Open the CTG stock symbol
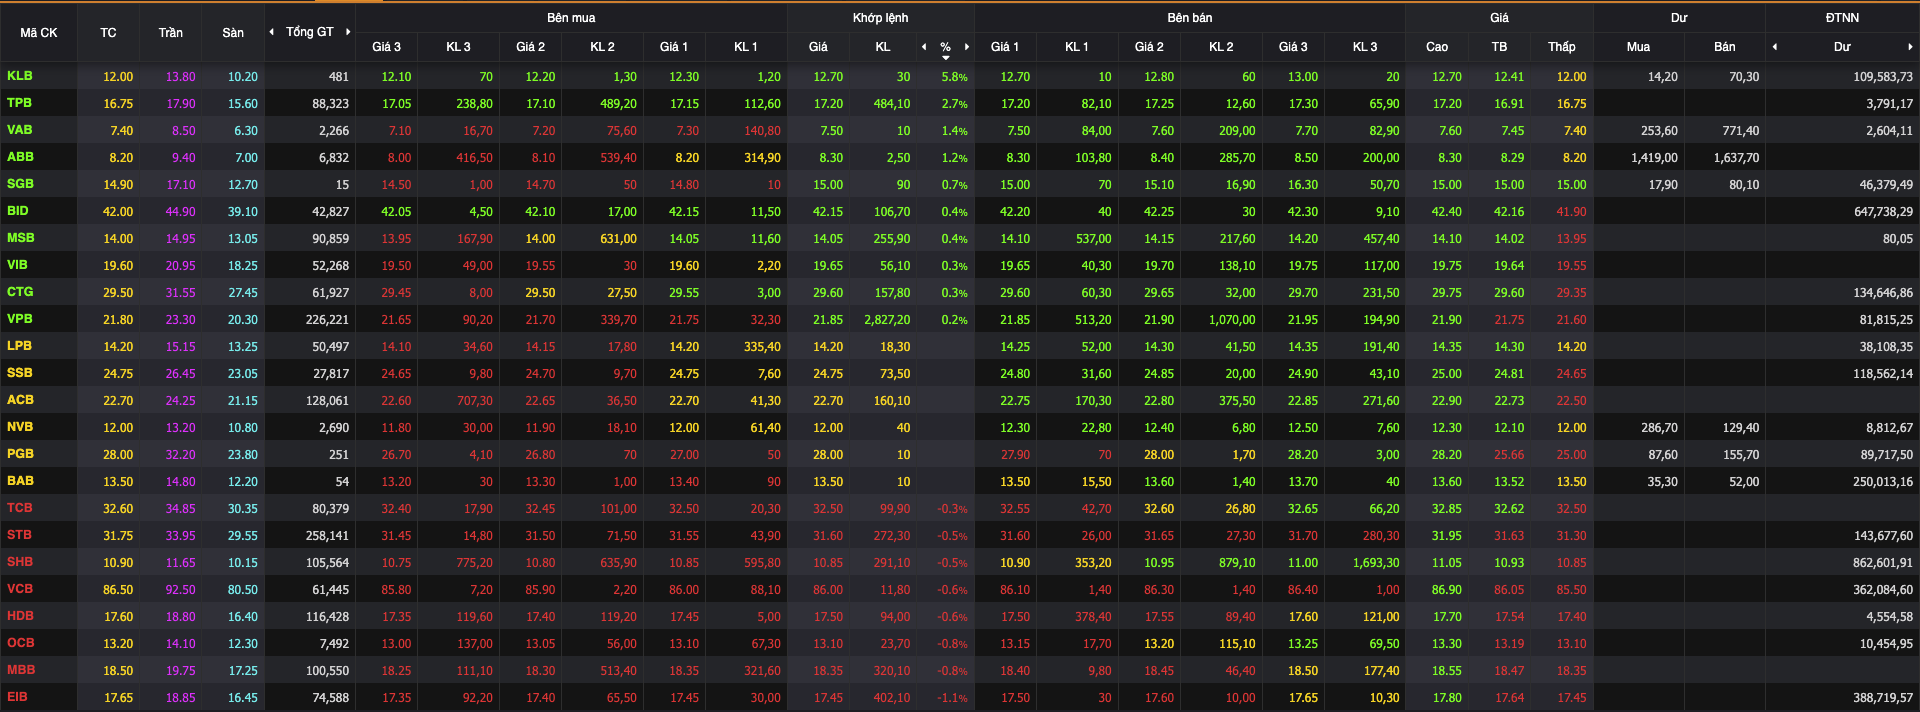Screen dimensions: 1920x712 tap(20, 292)
